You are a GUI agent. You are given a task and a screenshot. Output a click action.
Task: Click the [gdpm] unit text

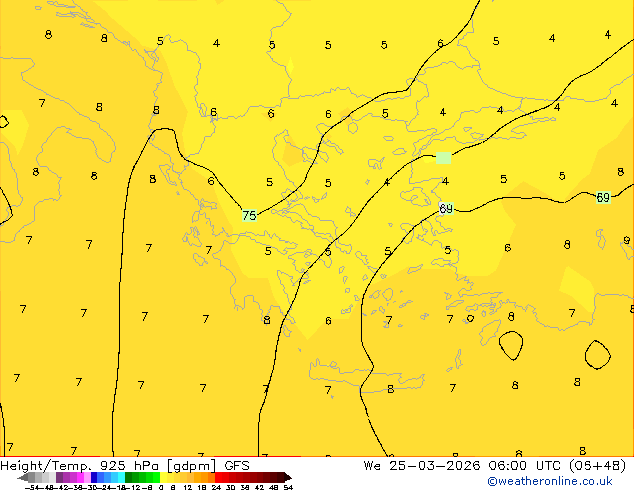point(191,466)
